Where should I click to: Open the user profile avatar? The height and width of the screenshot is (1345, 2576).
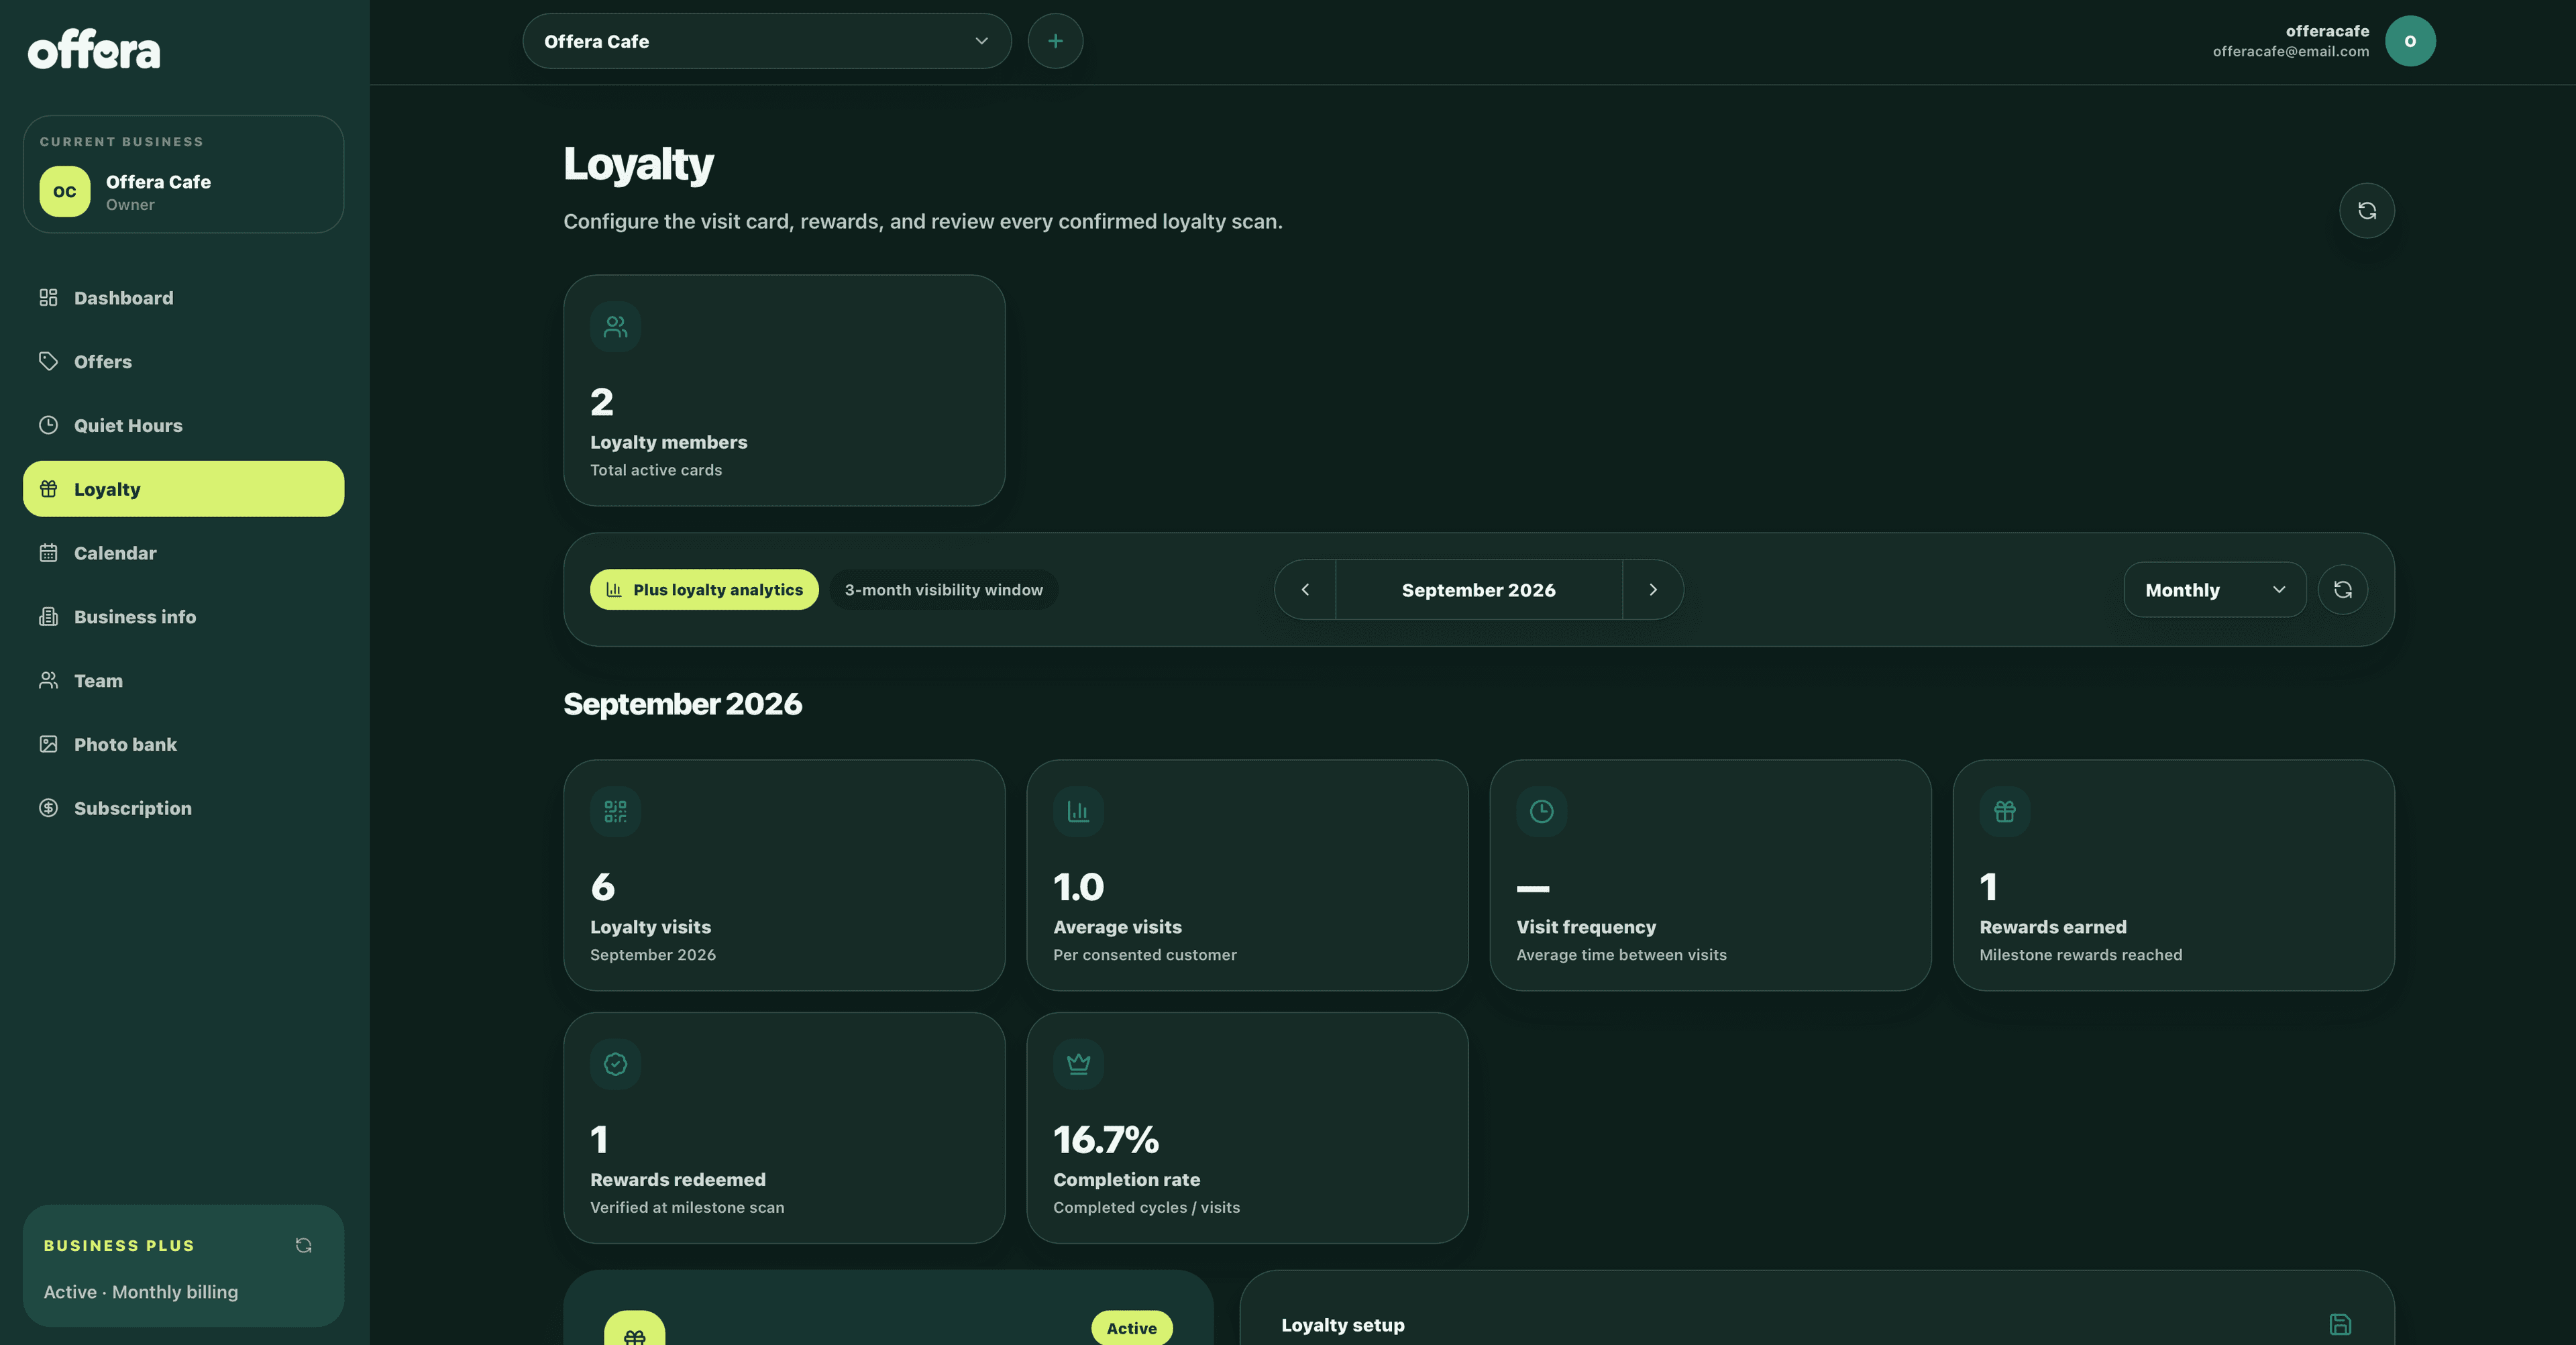[x=2410, y=41]
